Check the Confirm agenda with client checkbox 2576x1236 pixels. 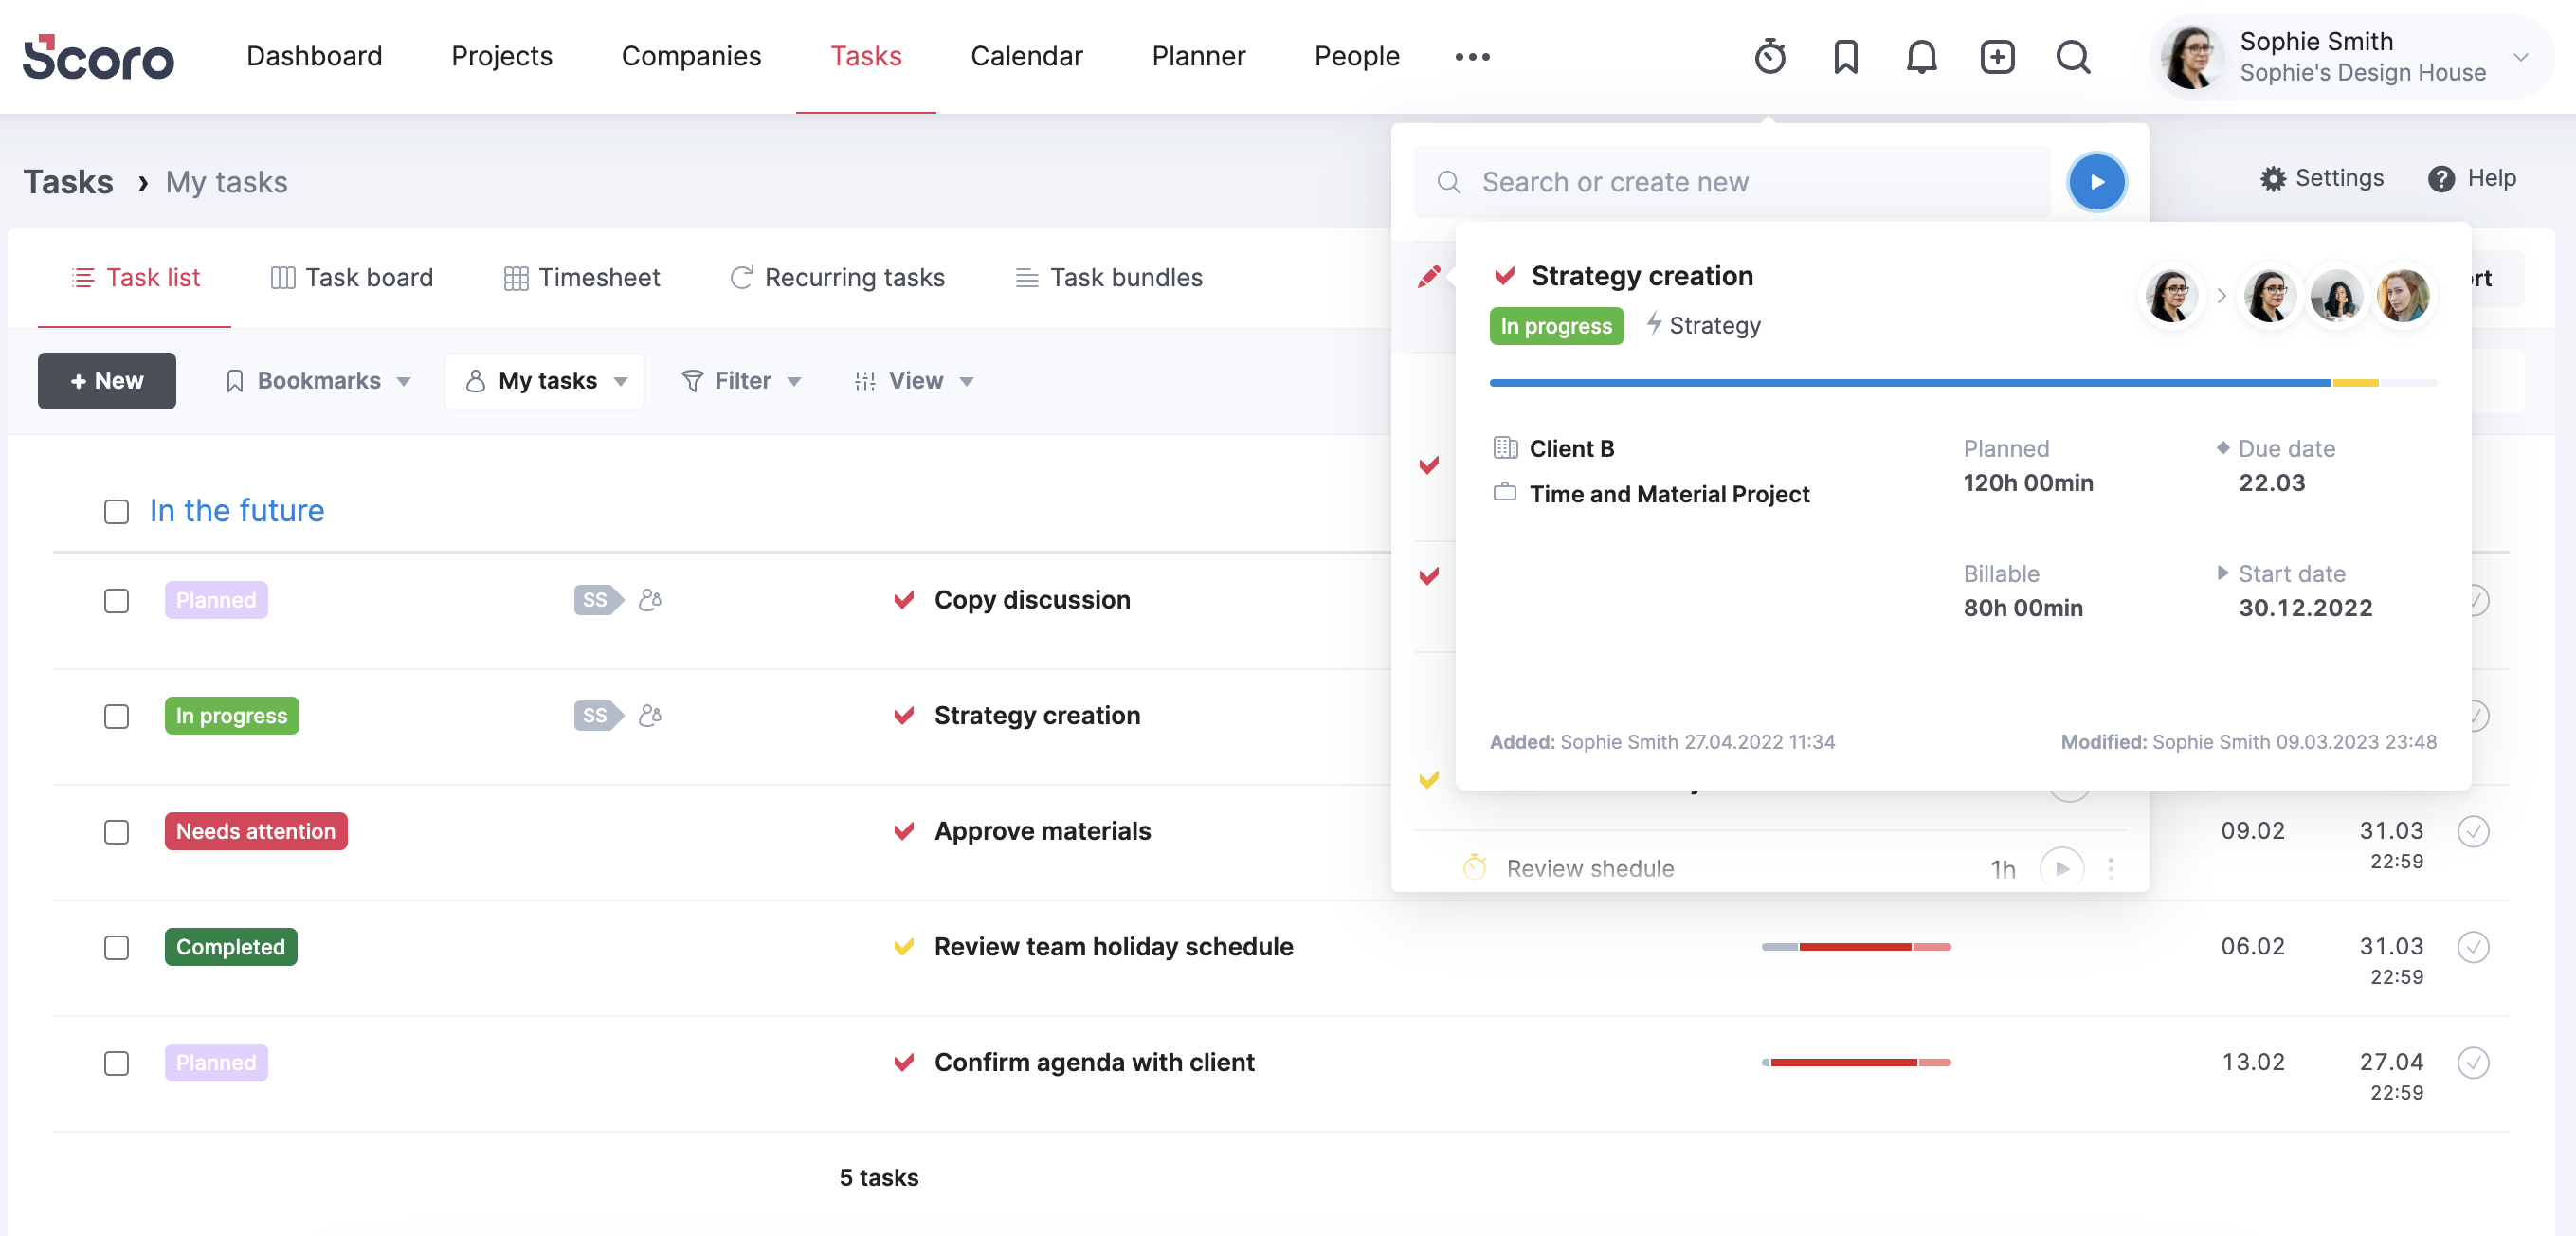coord(116,1063)
